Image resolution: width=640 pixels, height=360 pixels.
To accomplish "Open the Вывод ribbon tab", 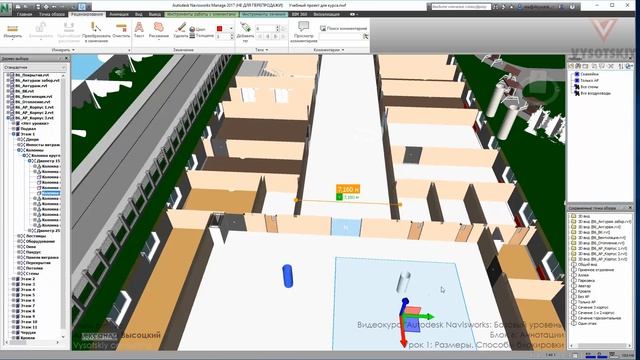I will (155, 14).
